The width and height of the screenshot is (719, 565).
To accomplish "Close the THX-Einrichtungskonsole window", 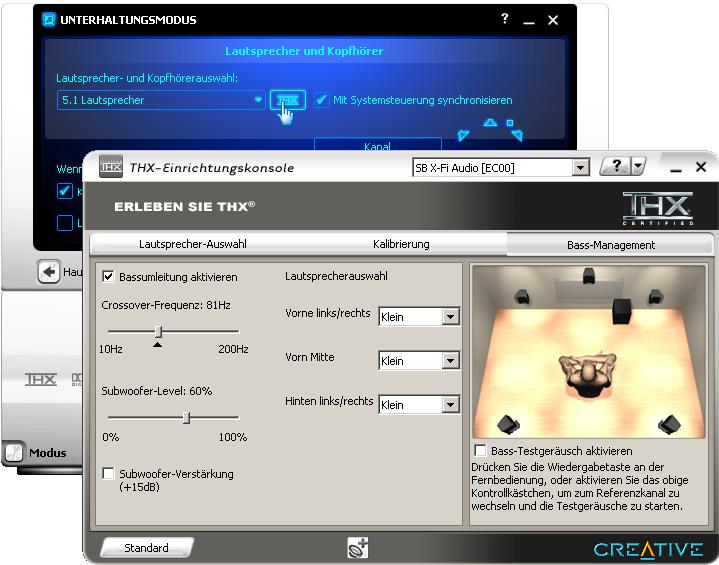I will click(701, 167).
